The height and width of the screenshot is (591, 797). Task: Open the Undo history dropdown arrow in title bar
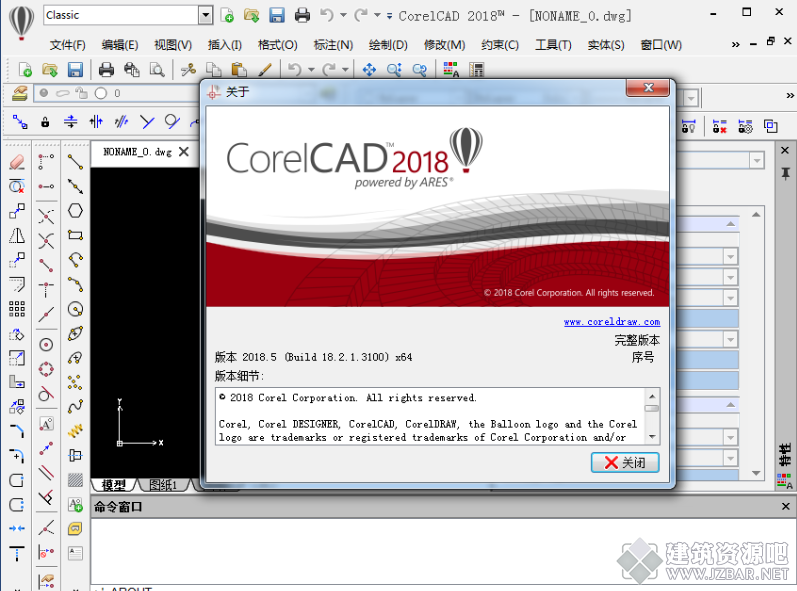click(344, 15)
